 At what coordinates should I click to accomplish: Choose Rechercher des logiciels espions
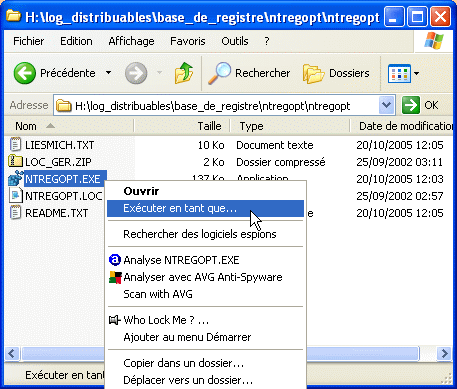(205, 234)
